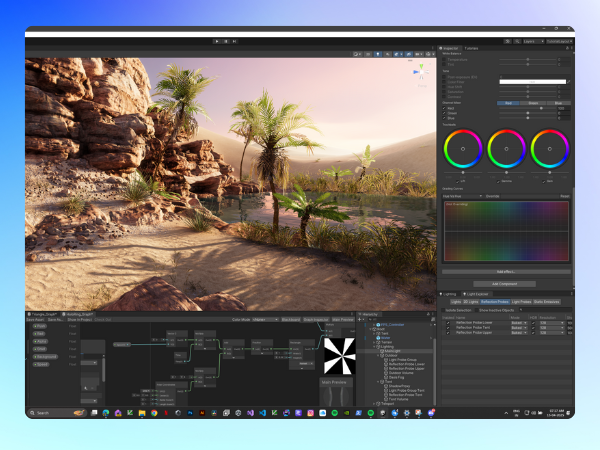The width and height of the screenshot is (600, 450).
Task: Enable the Color Filter override checkbox
Action: click(x=444, y=82)
